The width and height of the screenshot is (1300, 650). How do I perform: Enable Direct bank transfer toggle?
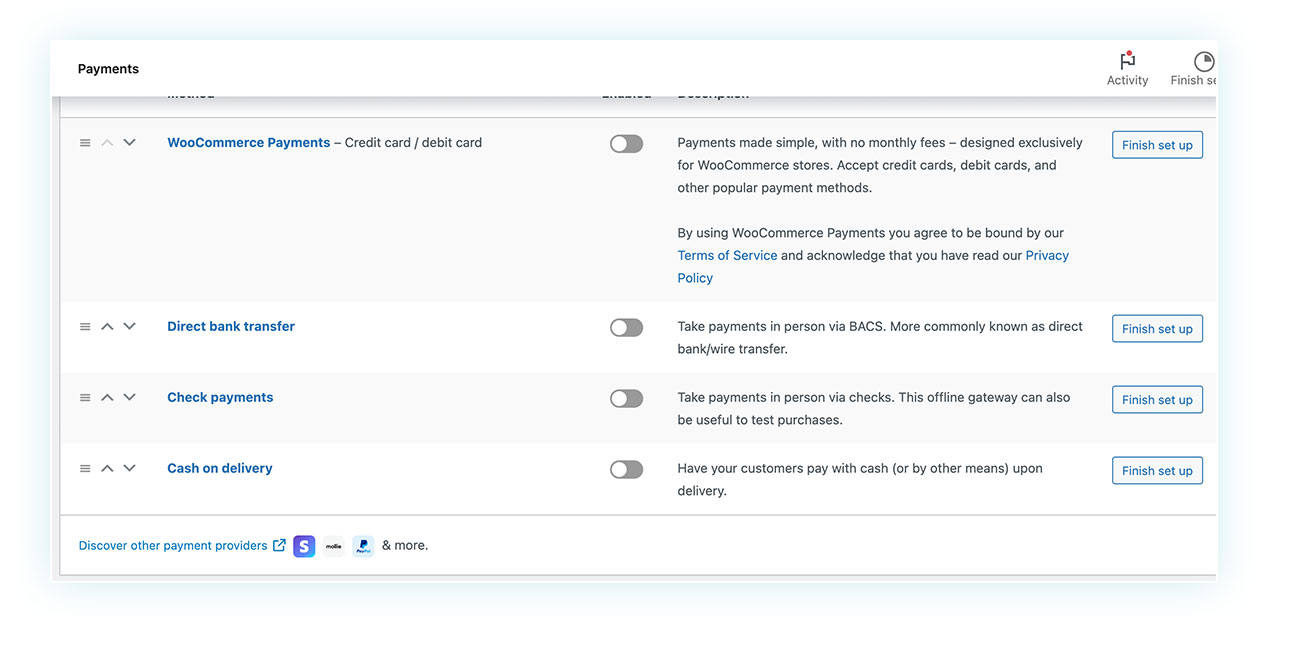tap(626, 328)
